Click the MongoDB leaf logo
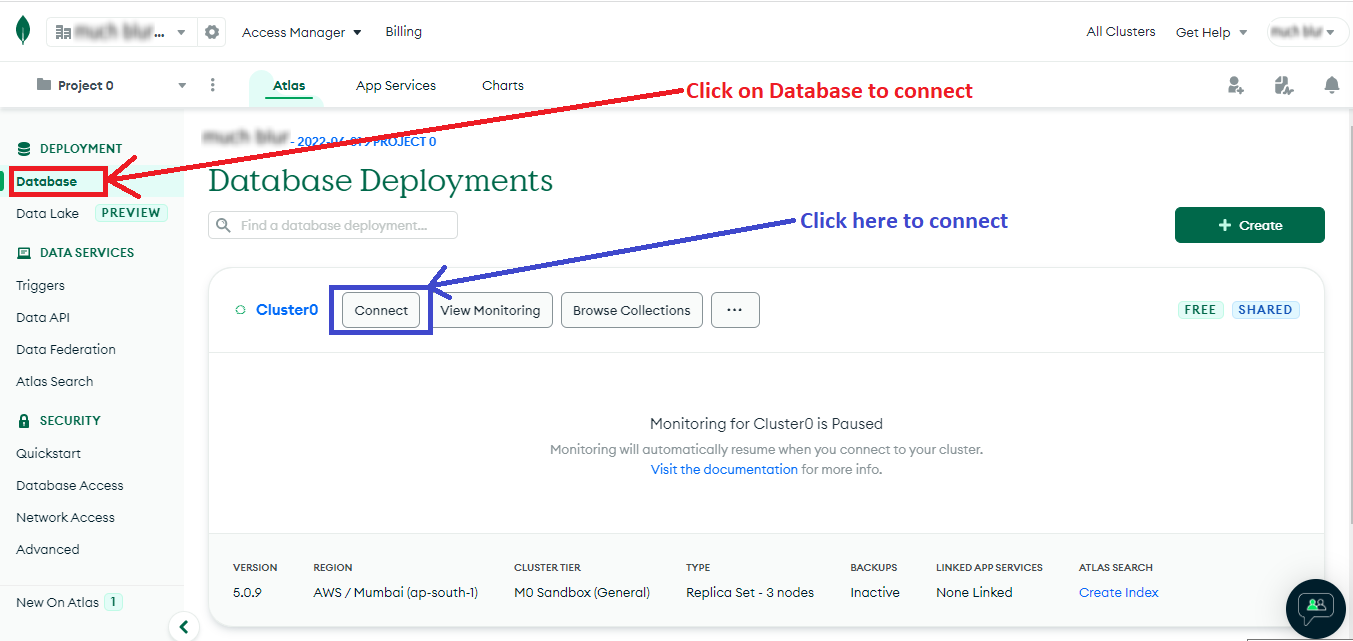 23,31
